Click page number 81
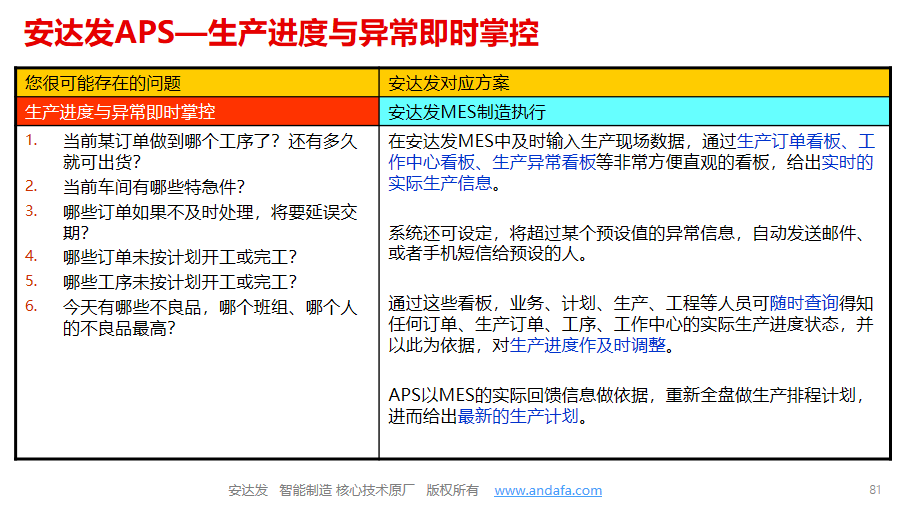The height and width of the screenshot is (509, 907). coord(875,490)
